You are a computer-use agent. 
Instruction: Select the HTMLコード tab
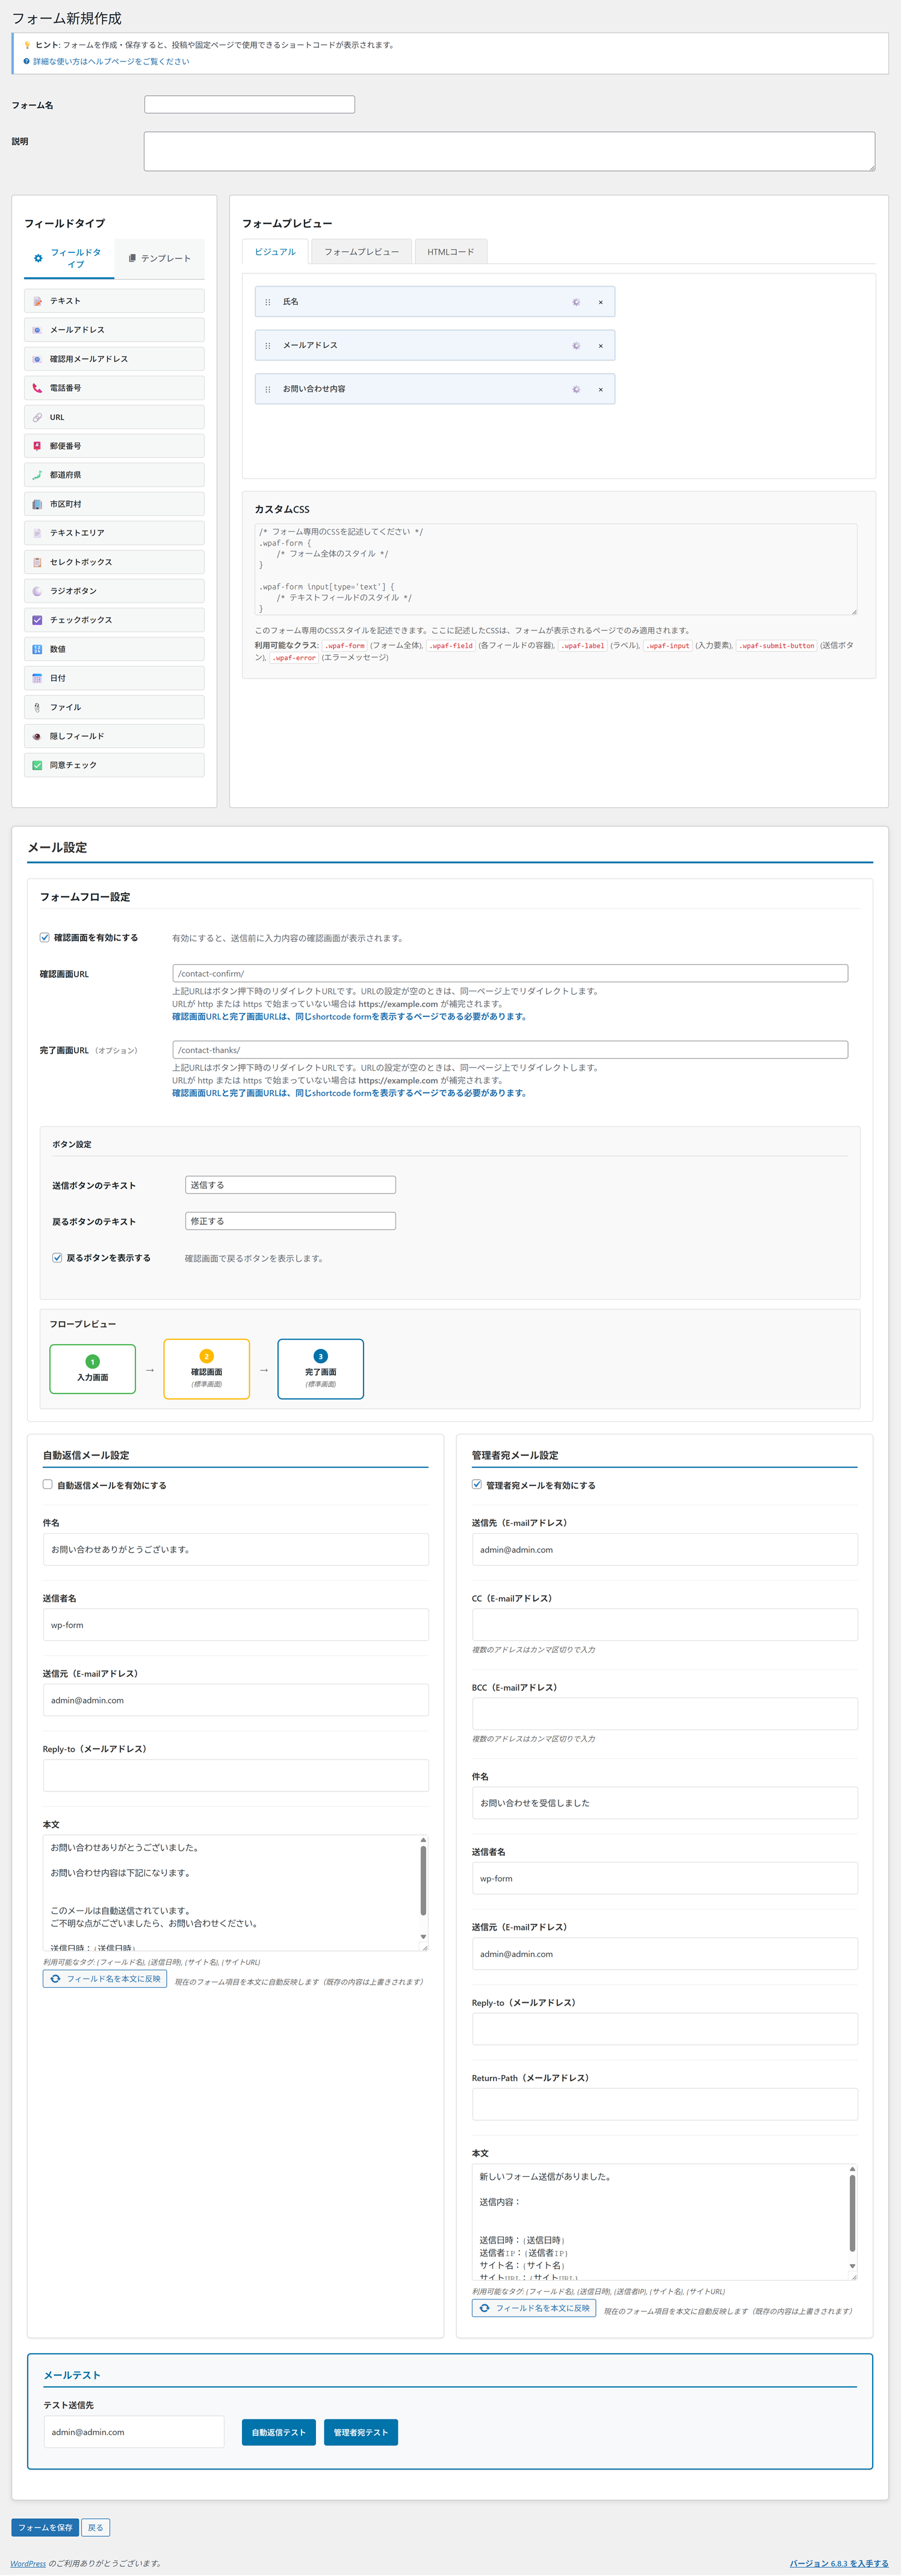(x=451, y=252)
